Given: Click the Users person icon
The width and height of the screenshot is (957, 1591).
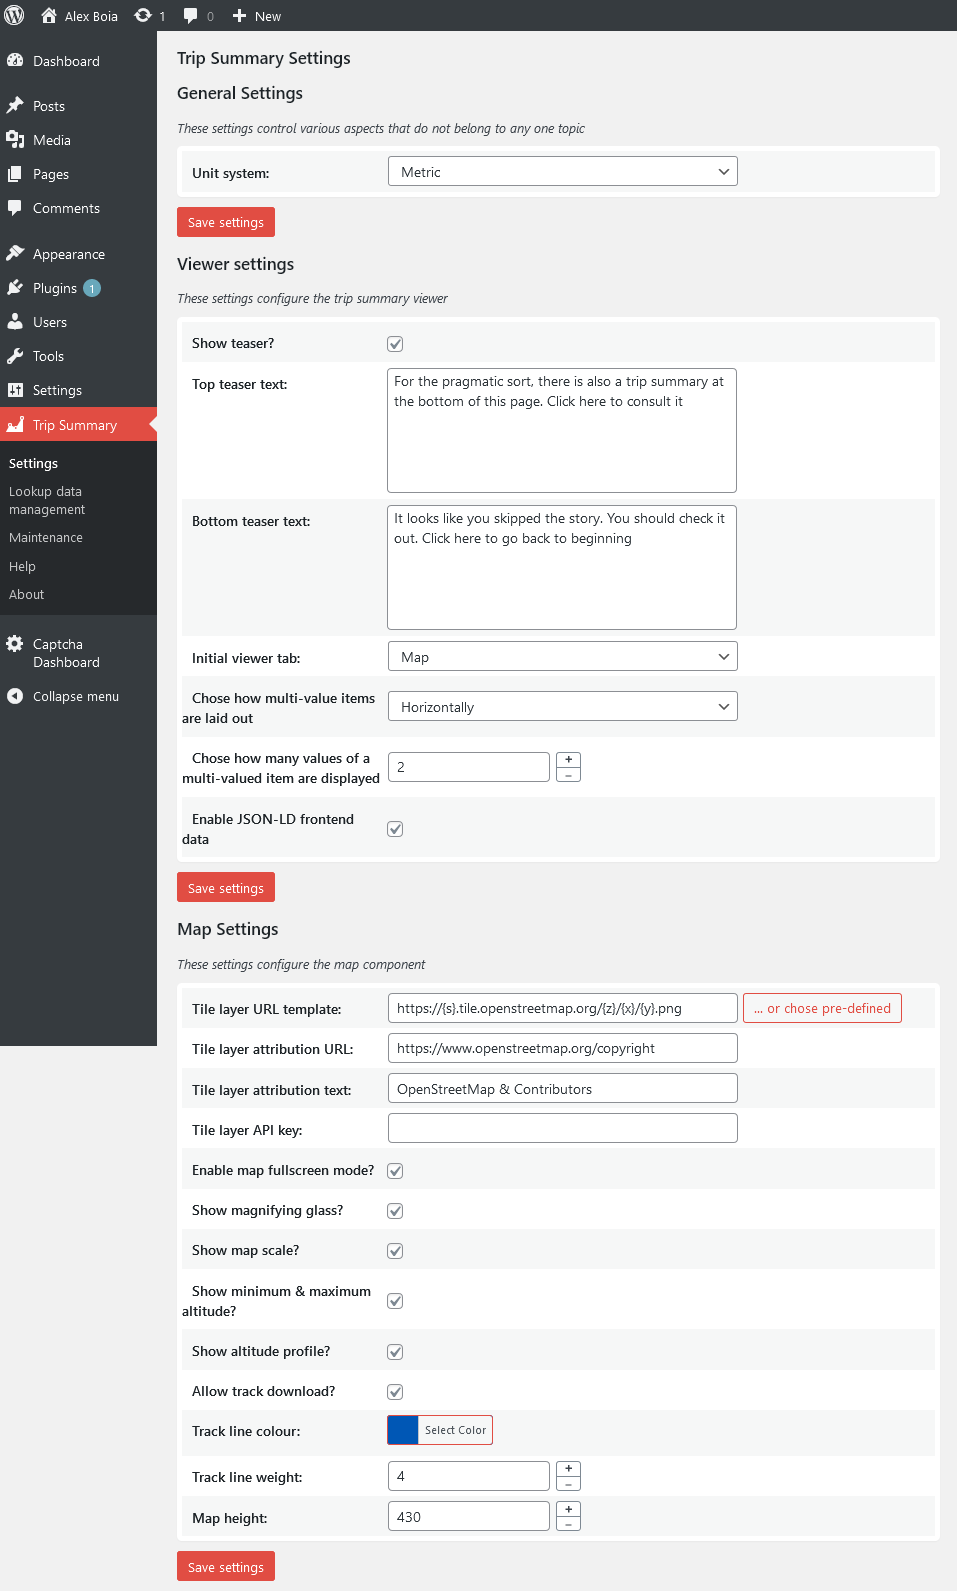Looking at the screenshot, I should pyautogui.click(x=15, y=321).
